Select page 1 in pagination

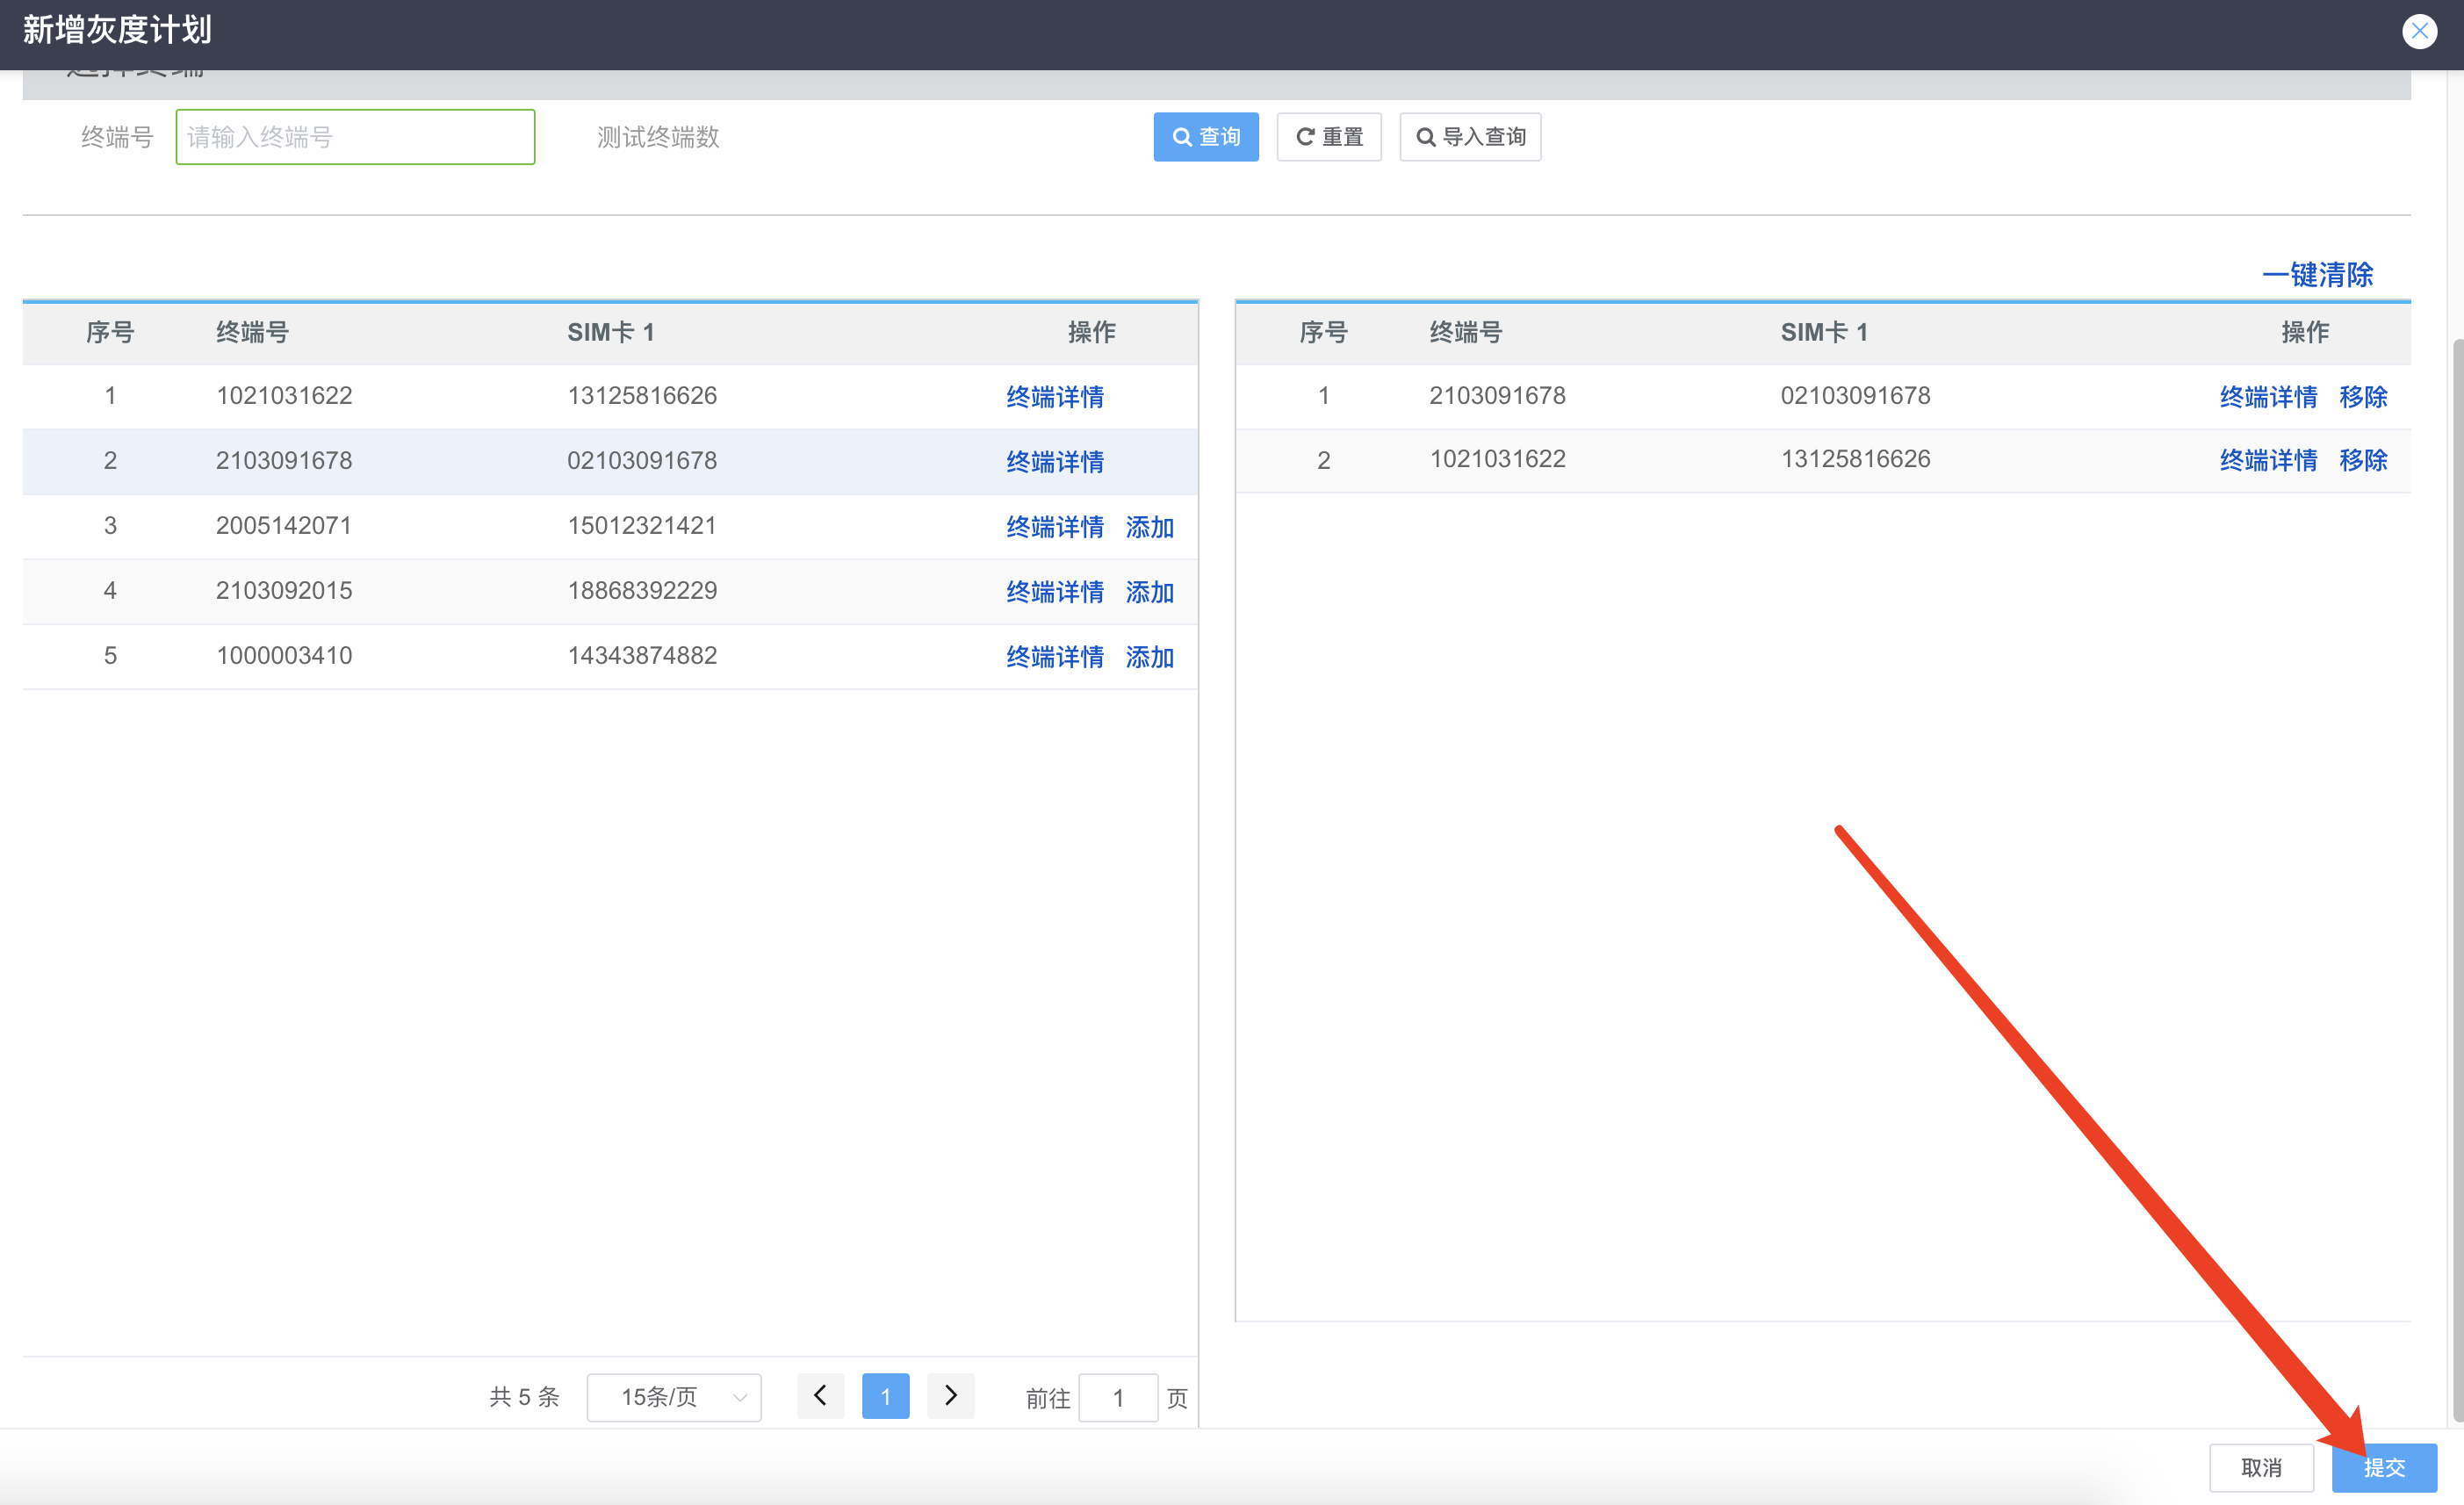pyautogui.click(x=885, y=1396)
